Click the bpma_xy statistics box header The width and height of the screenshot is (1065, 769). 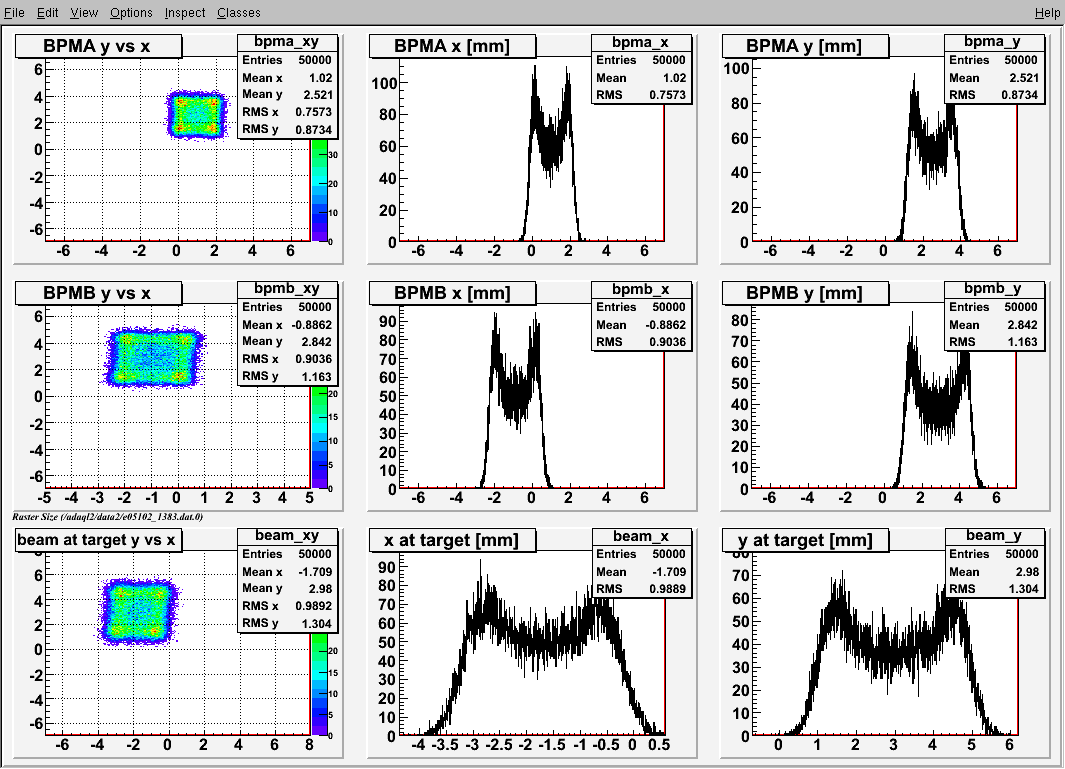coord(287,42)
